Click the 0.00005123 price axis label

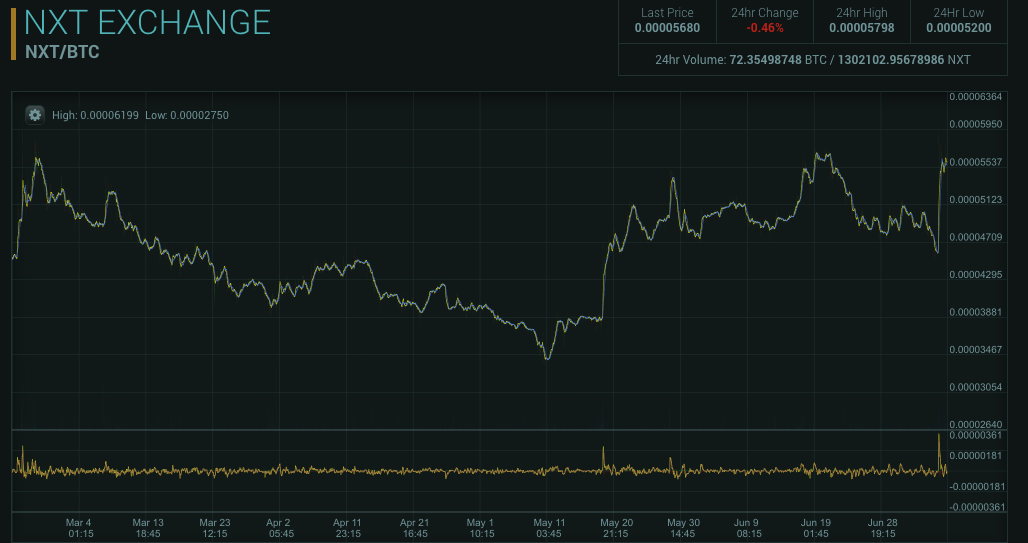976,199
